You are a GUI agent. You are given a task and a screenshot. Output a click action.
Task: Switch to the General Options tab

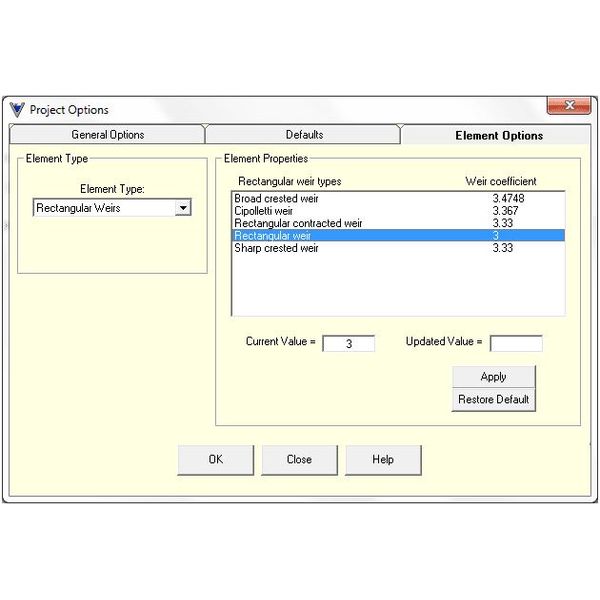[x=107, y=135]
